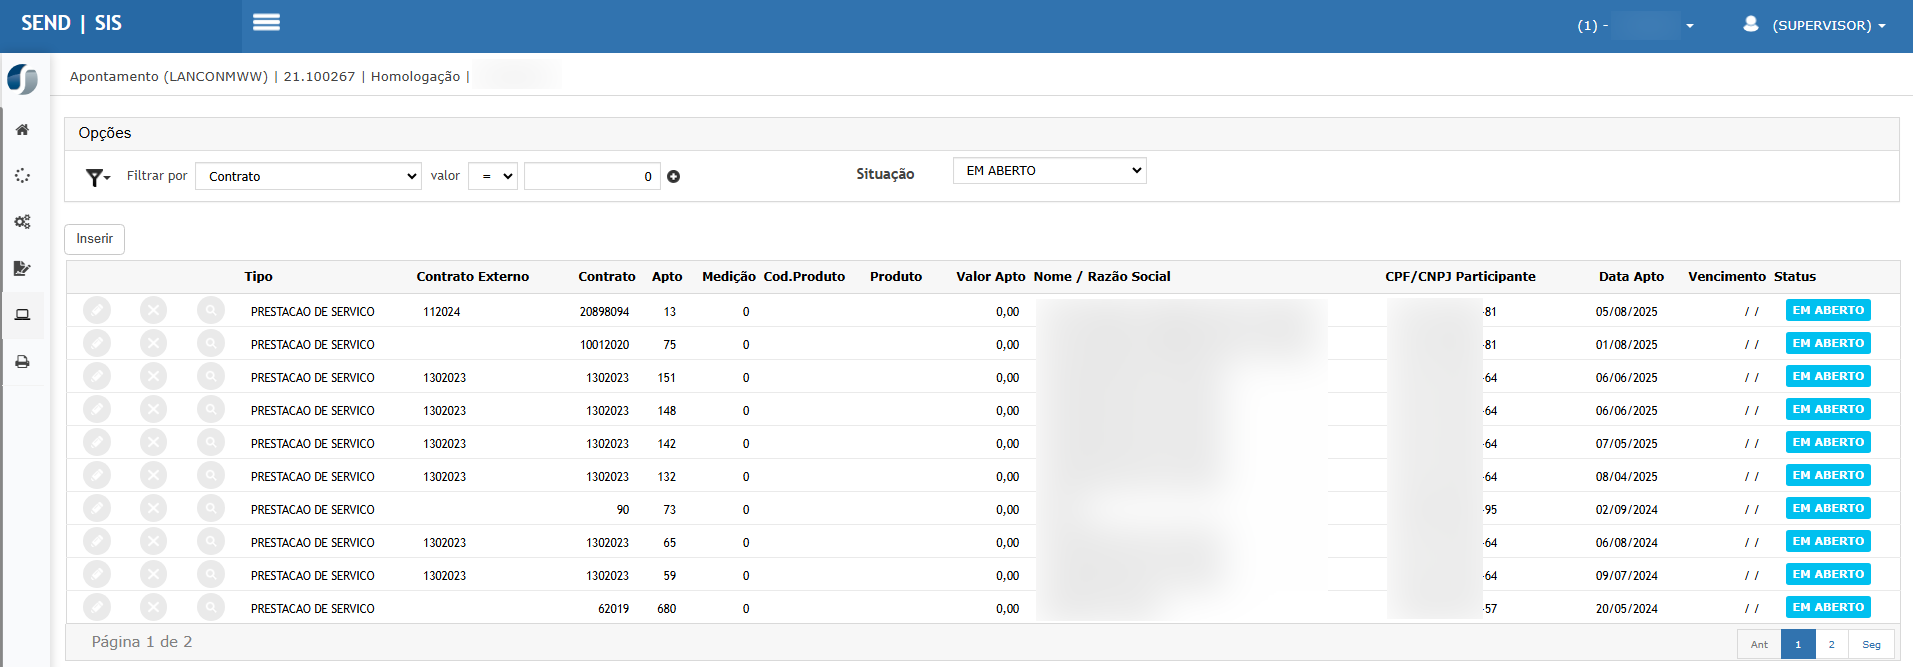Open the chart-edit icon in sidebar

click(22, 268)
